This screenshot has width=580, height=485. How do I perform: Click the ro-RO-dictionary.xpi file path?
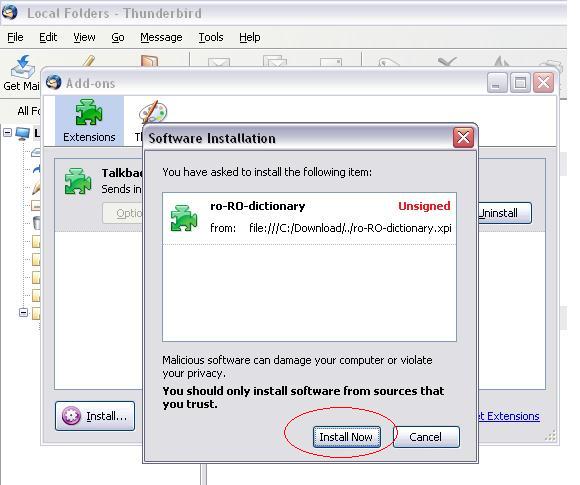coord(350,228)
